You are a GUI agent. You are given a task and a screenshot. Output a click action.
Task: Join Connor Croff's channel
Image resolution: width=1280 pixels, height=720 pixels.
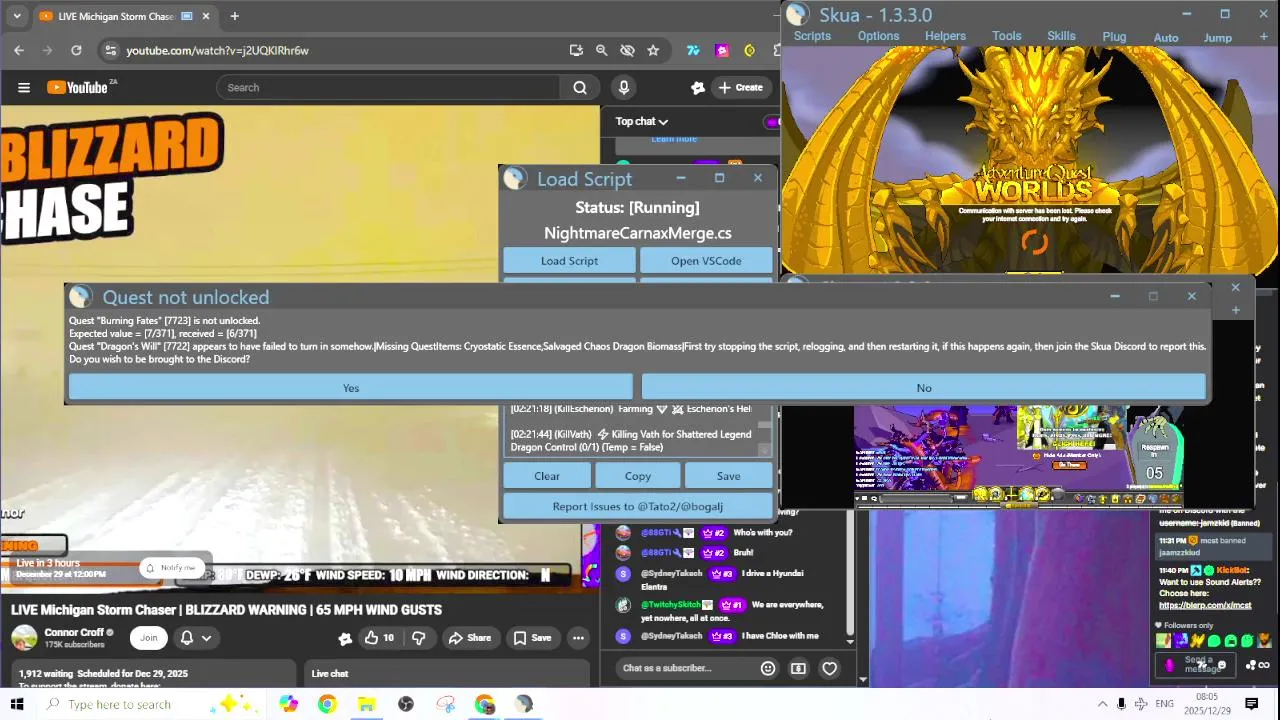coord(149,637)
